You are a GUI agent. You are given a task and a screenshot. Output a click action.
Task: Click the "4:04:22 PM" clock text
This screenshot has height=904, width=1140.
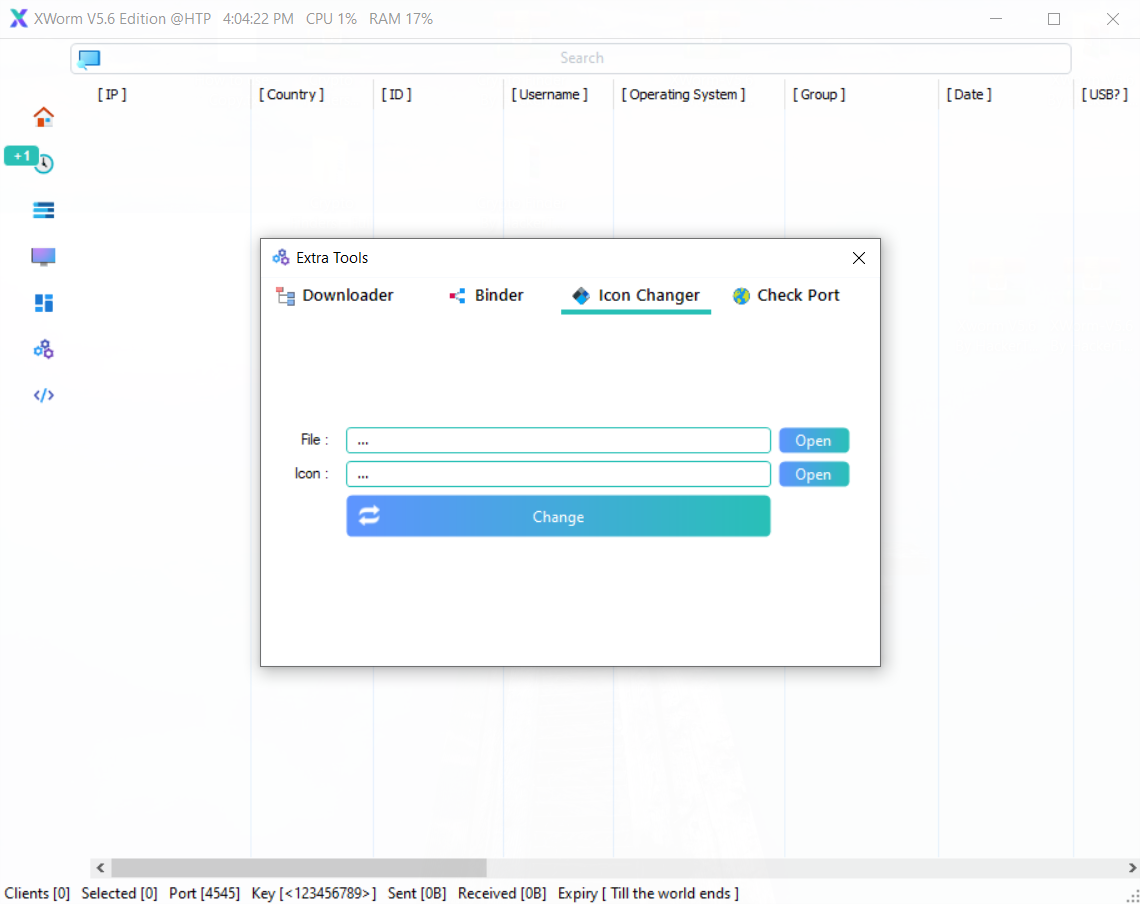(258, 19)
